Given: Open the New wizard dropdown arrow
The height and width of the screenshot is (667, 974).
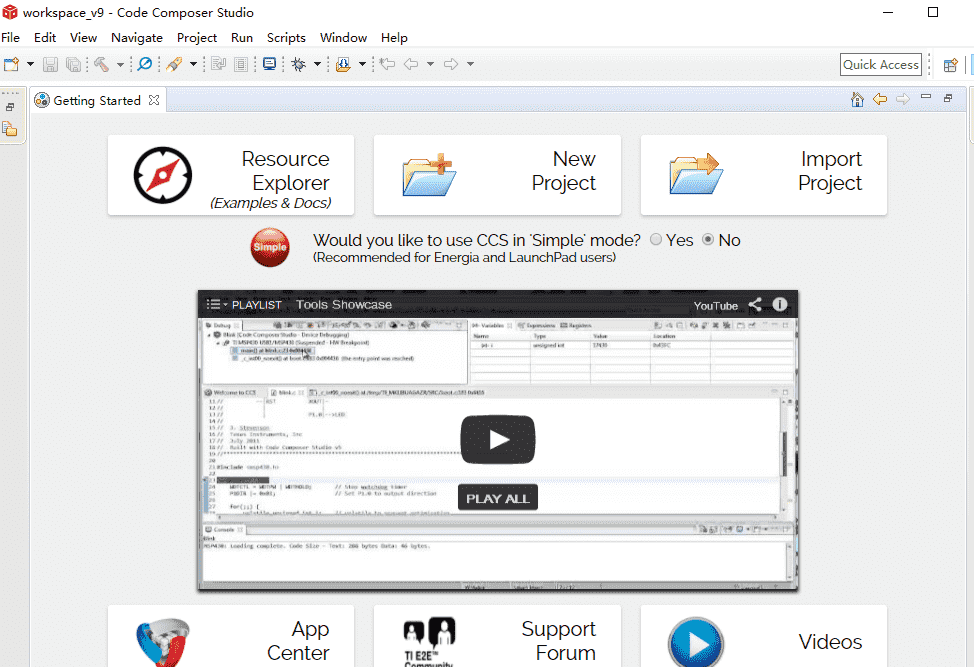Looking at the screenshot, I should (x=30, y=64).
